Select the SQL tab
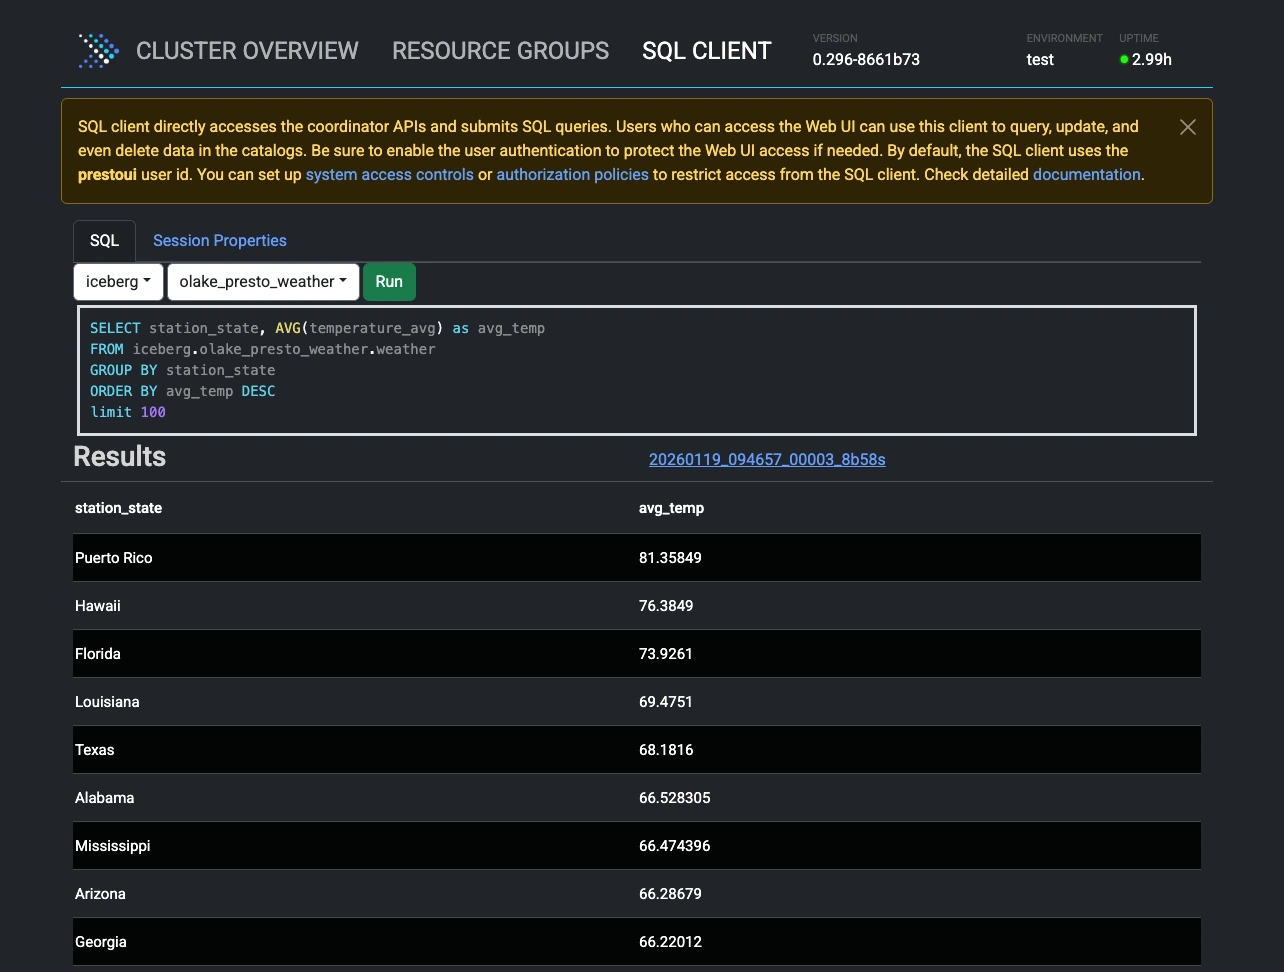The image size is (1284, 972). (104, 241)
